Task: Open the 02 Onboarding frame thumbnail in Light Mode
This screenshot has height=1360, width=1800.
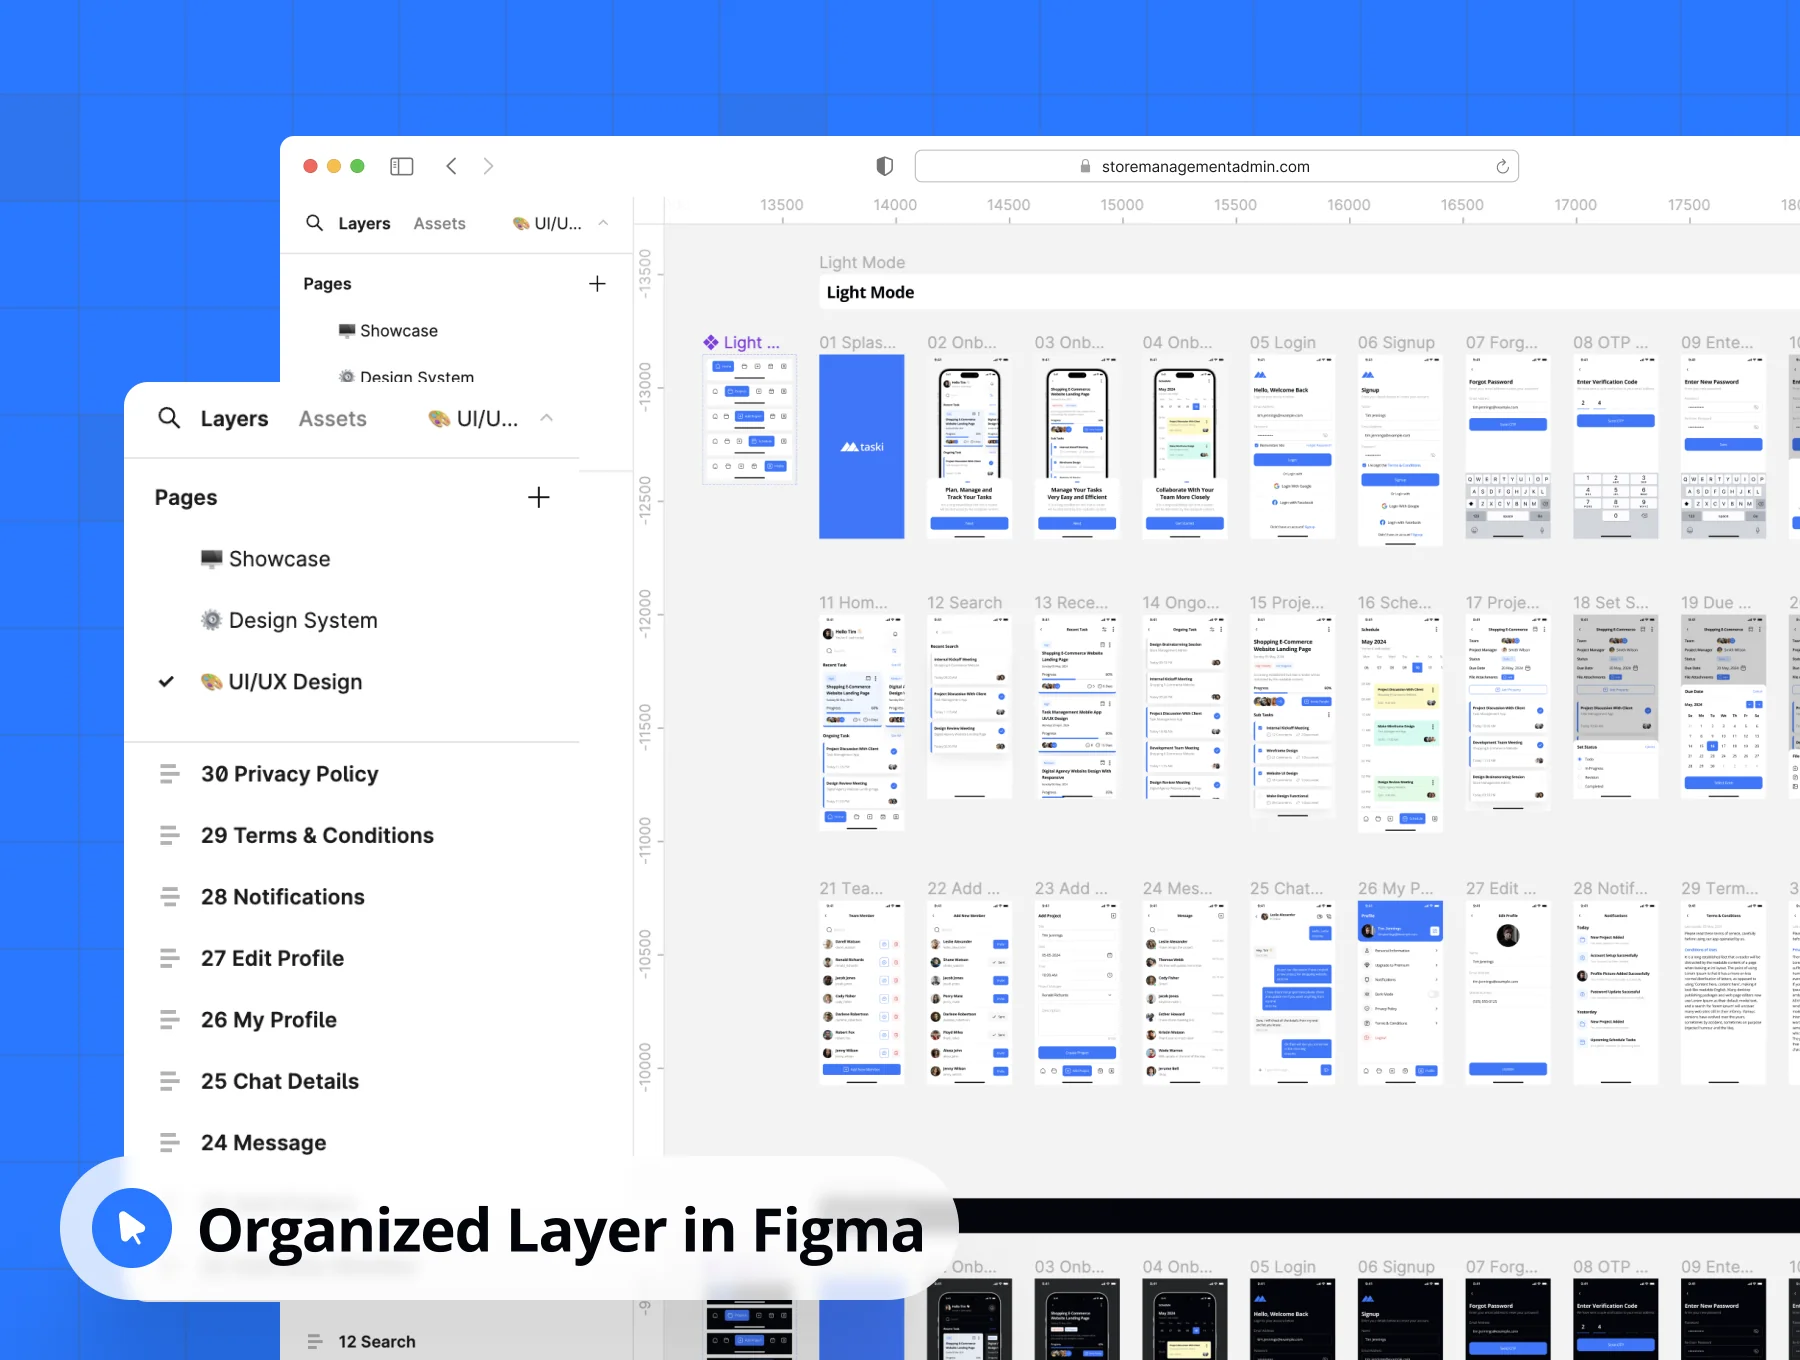Action: pyautogui.click(x=969, y=447)
